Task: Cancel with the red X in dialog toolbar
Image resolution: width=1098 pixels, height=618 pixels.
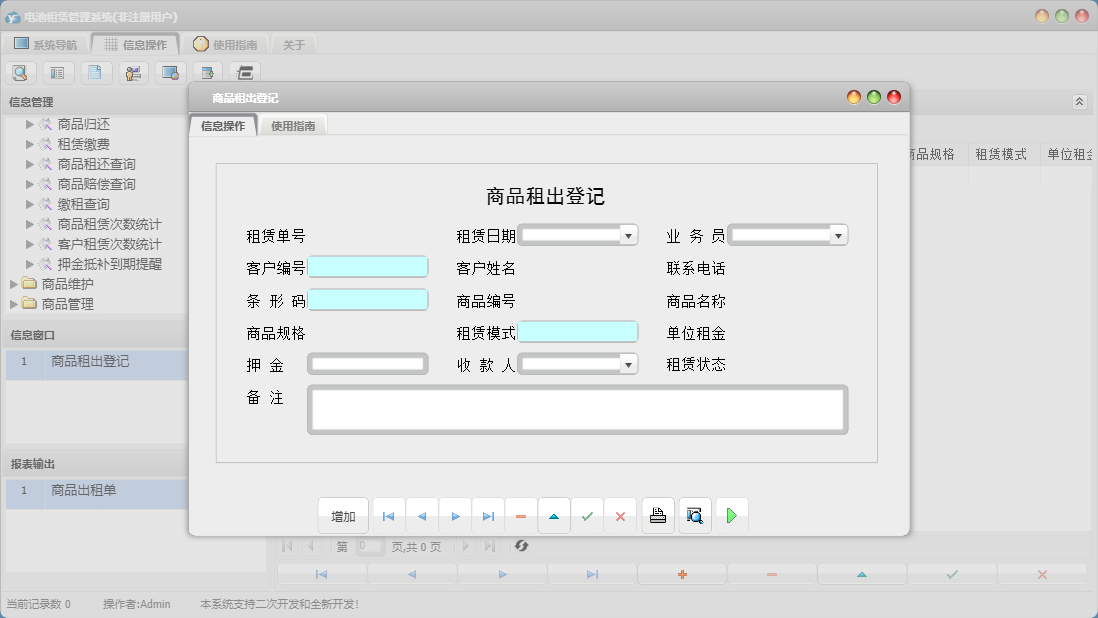Action: 620,516
